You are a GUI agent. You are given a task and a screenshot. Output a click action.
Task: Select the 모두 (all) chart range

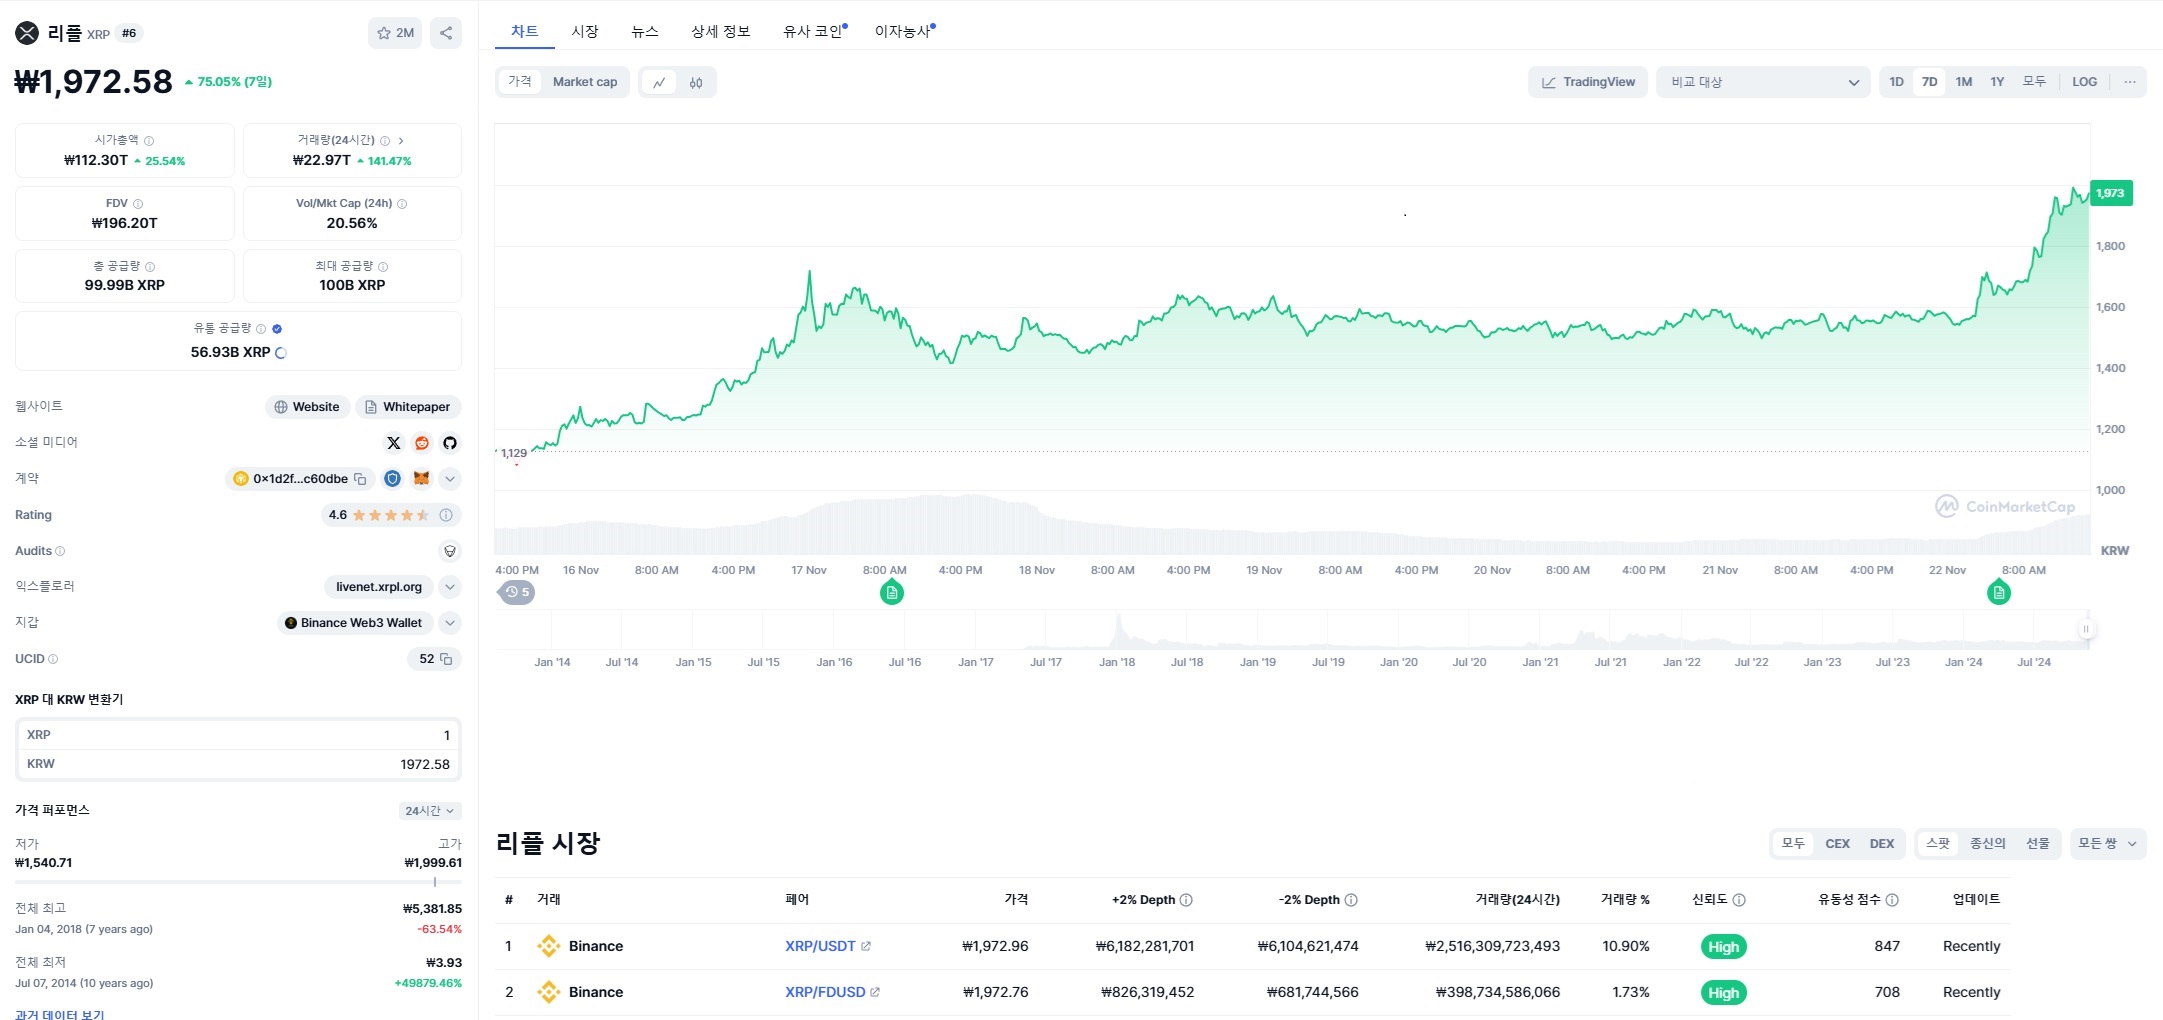click(x=2034, y=82)
